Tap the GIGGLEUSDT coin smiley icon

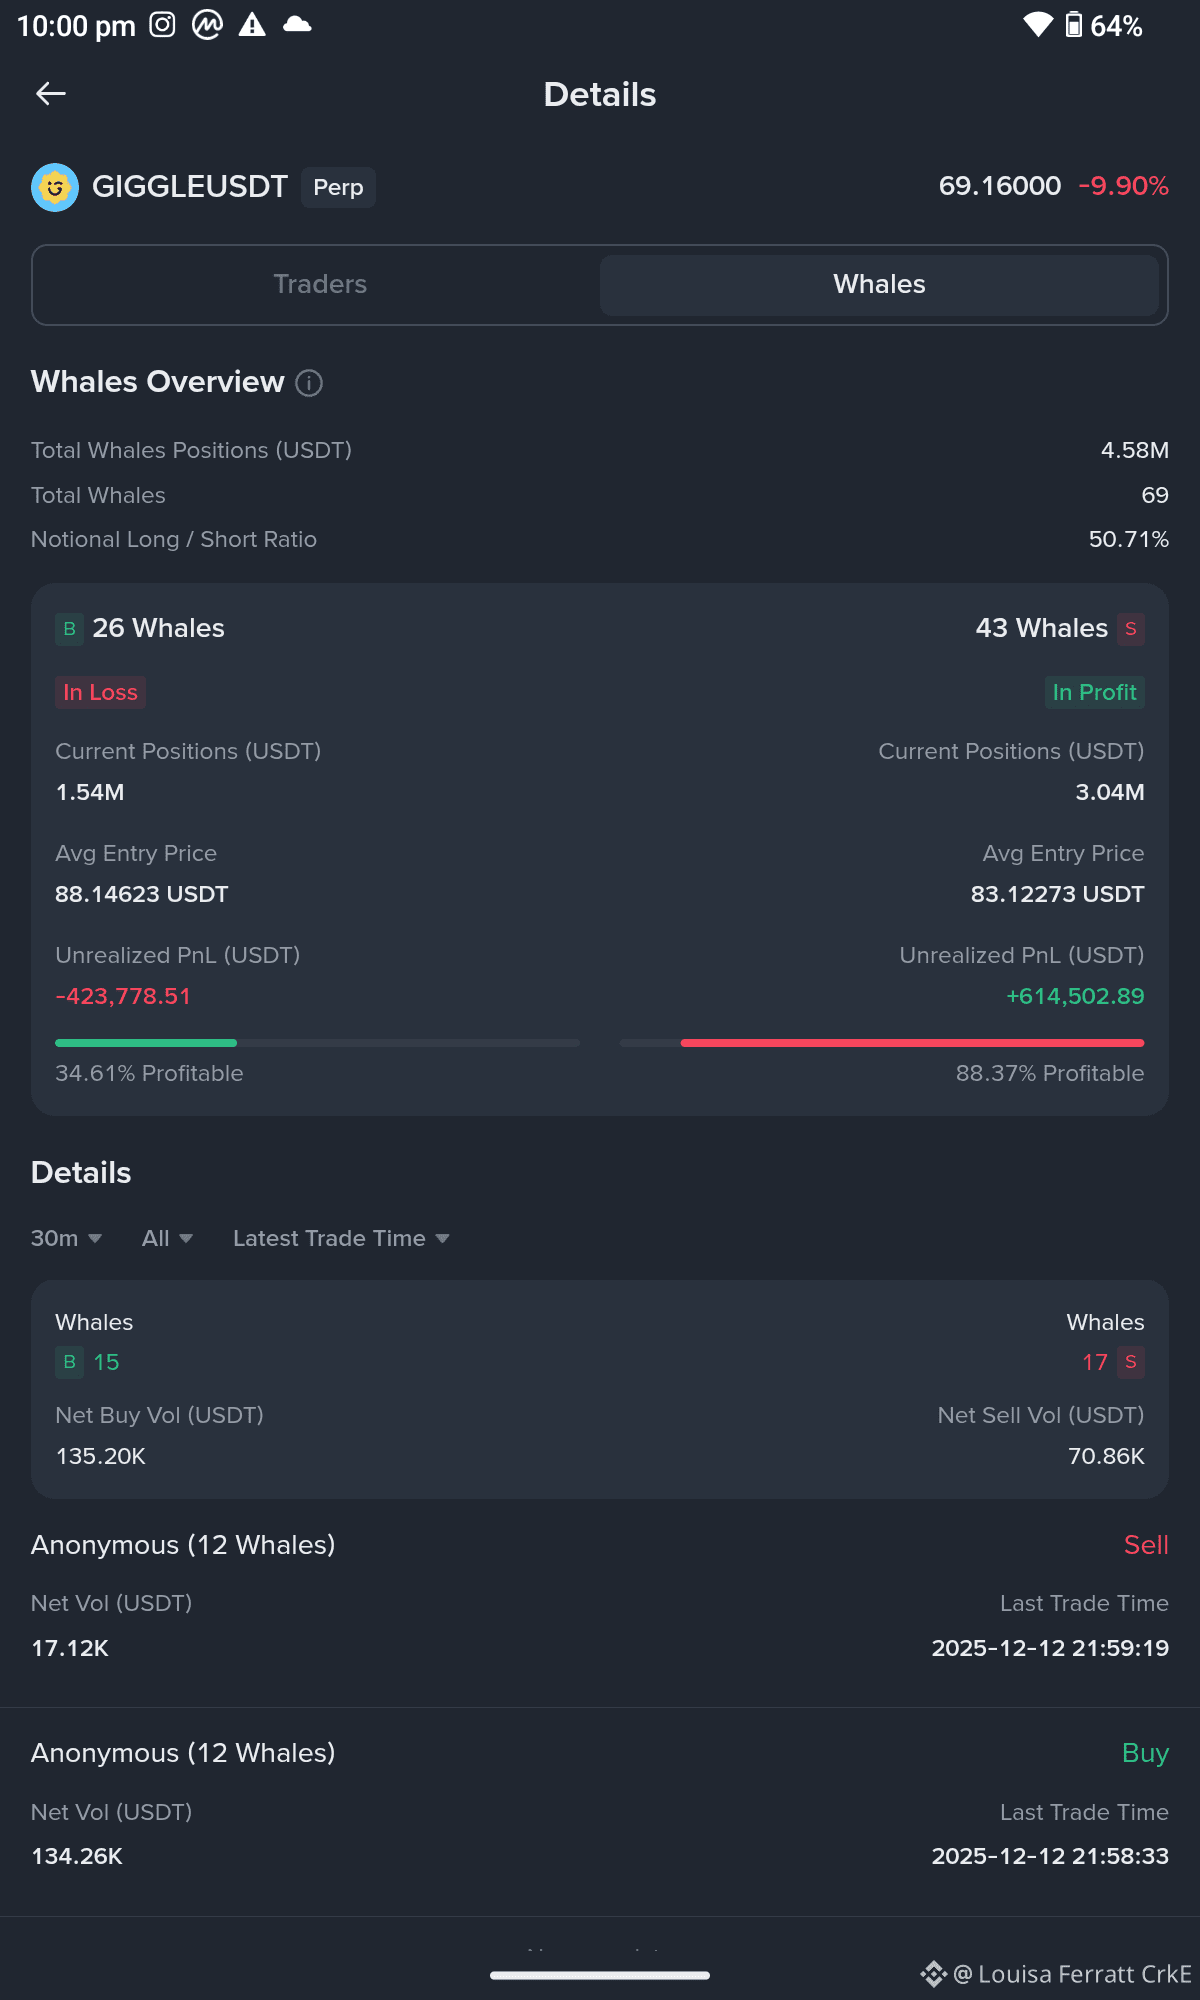pos(55,187)
